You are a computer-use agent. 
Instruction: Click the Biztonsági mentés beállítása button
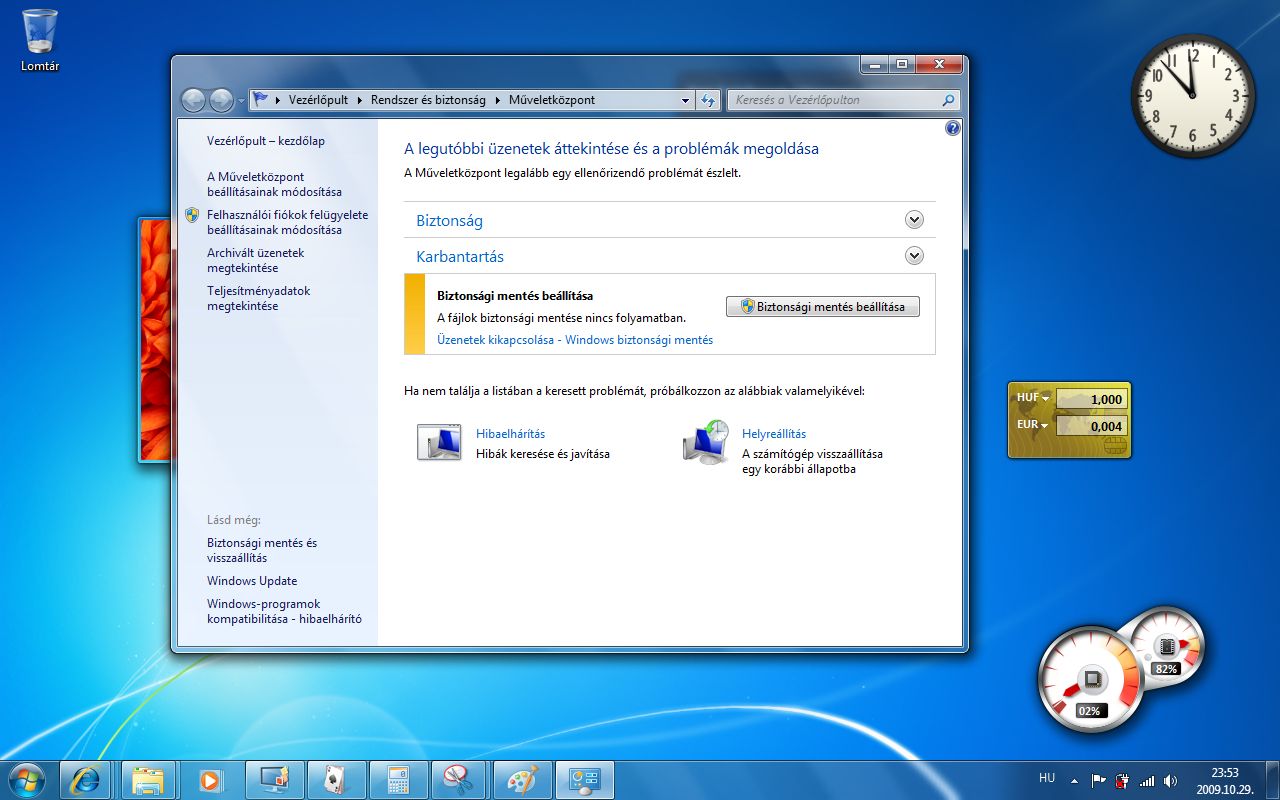822,307
